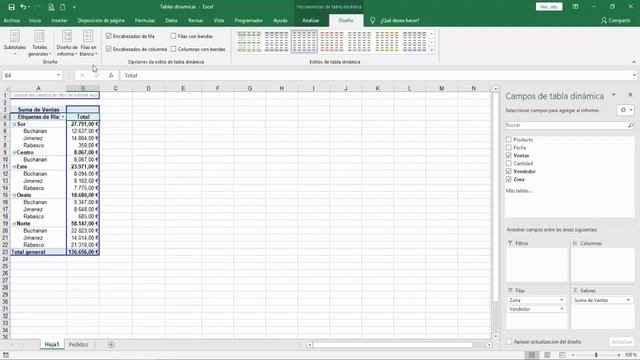Screen dimensions: 640x360
Task: Check the Cantidad field
Action: [x=509, y=163]
